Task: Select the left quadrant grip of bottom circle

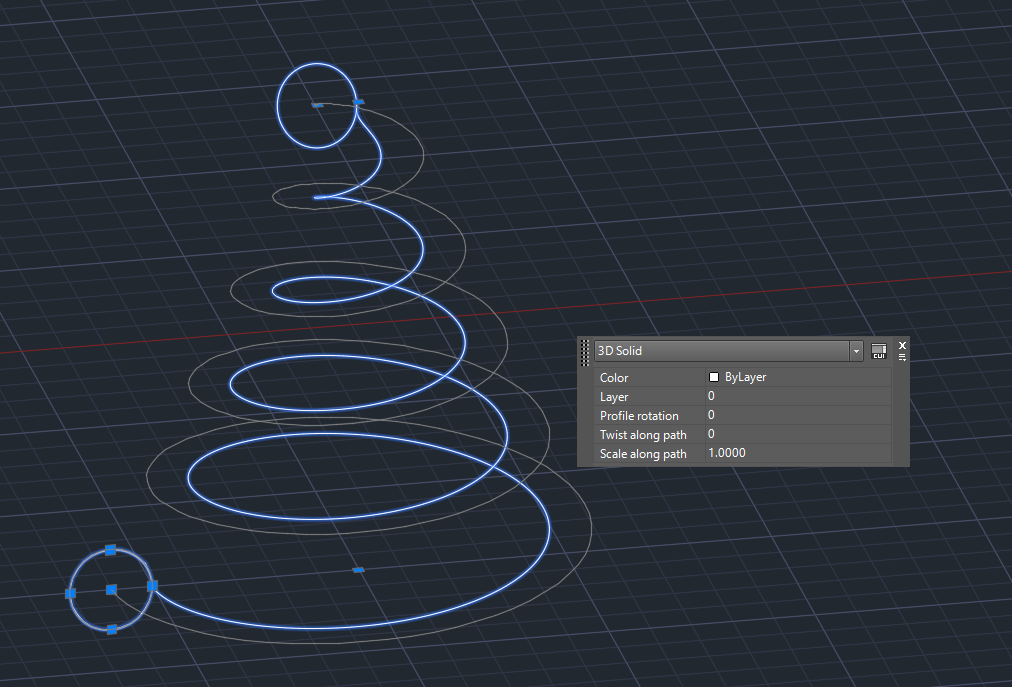Action: pos(70,593)
